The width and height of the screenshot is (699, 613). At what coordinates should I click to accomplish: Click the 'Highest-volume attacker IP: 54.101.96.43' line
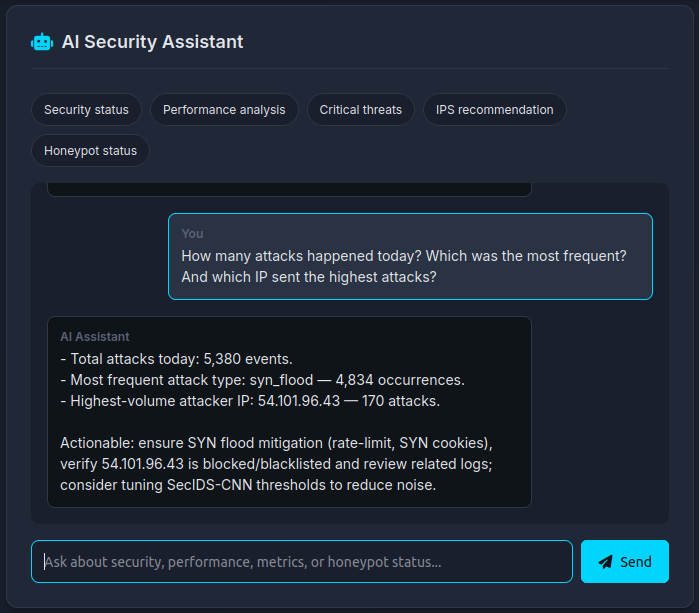pos(250,401)
